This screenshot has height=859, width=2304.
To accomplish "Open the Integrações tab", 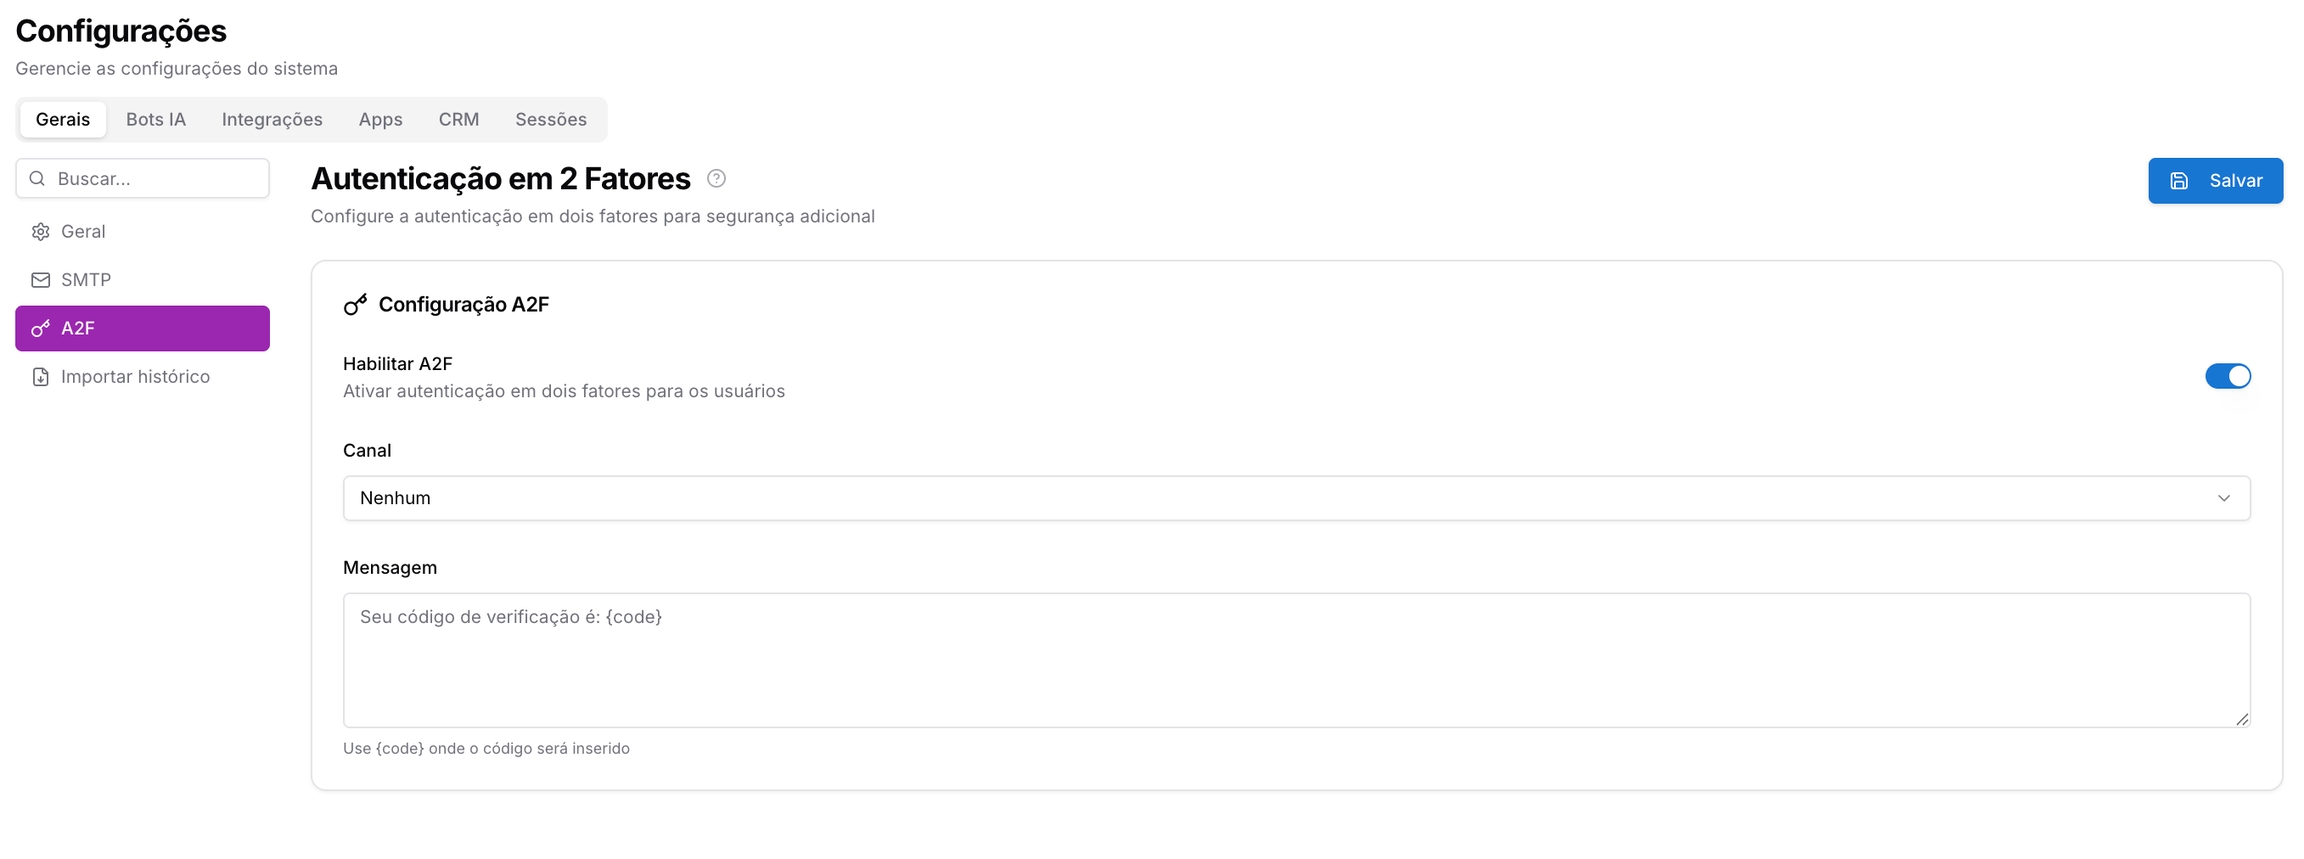I will click(x=272, y=119).
